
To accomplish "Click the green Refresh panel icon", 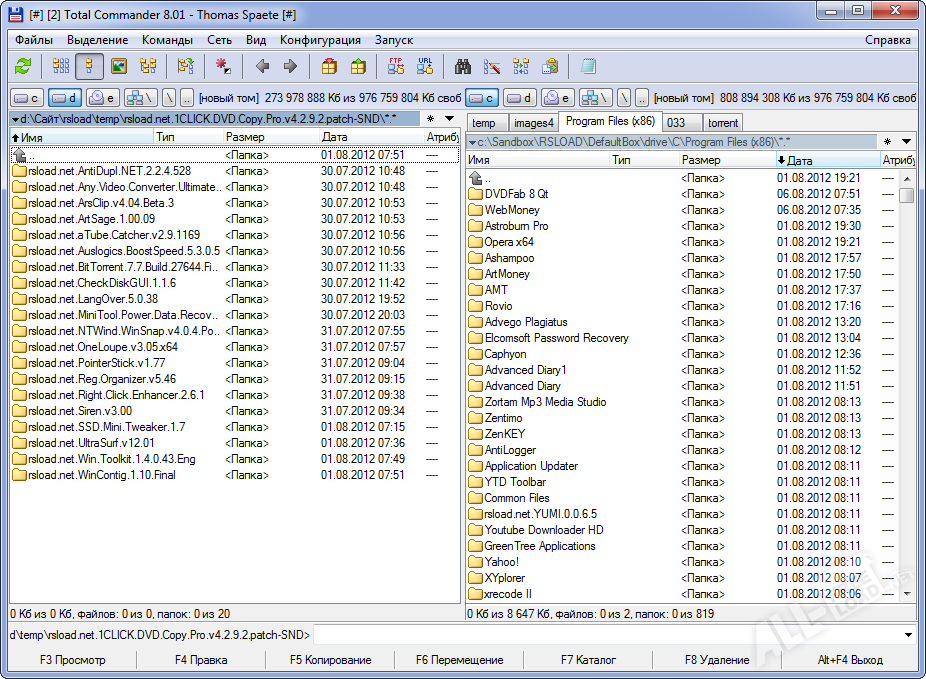I will tap(23, 67).
